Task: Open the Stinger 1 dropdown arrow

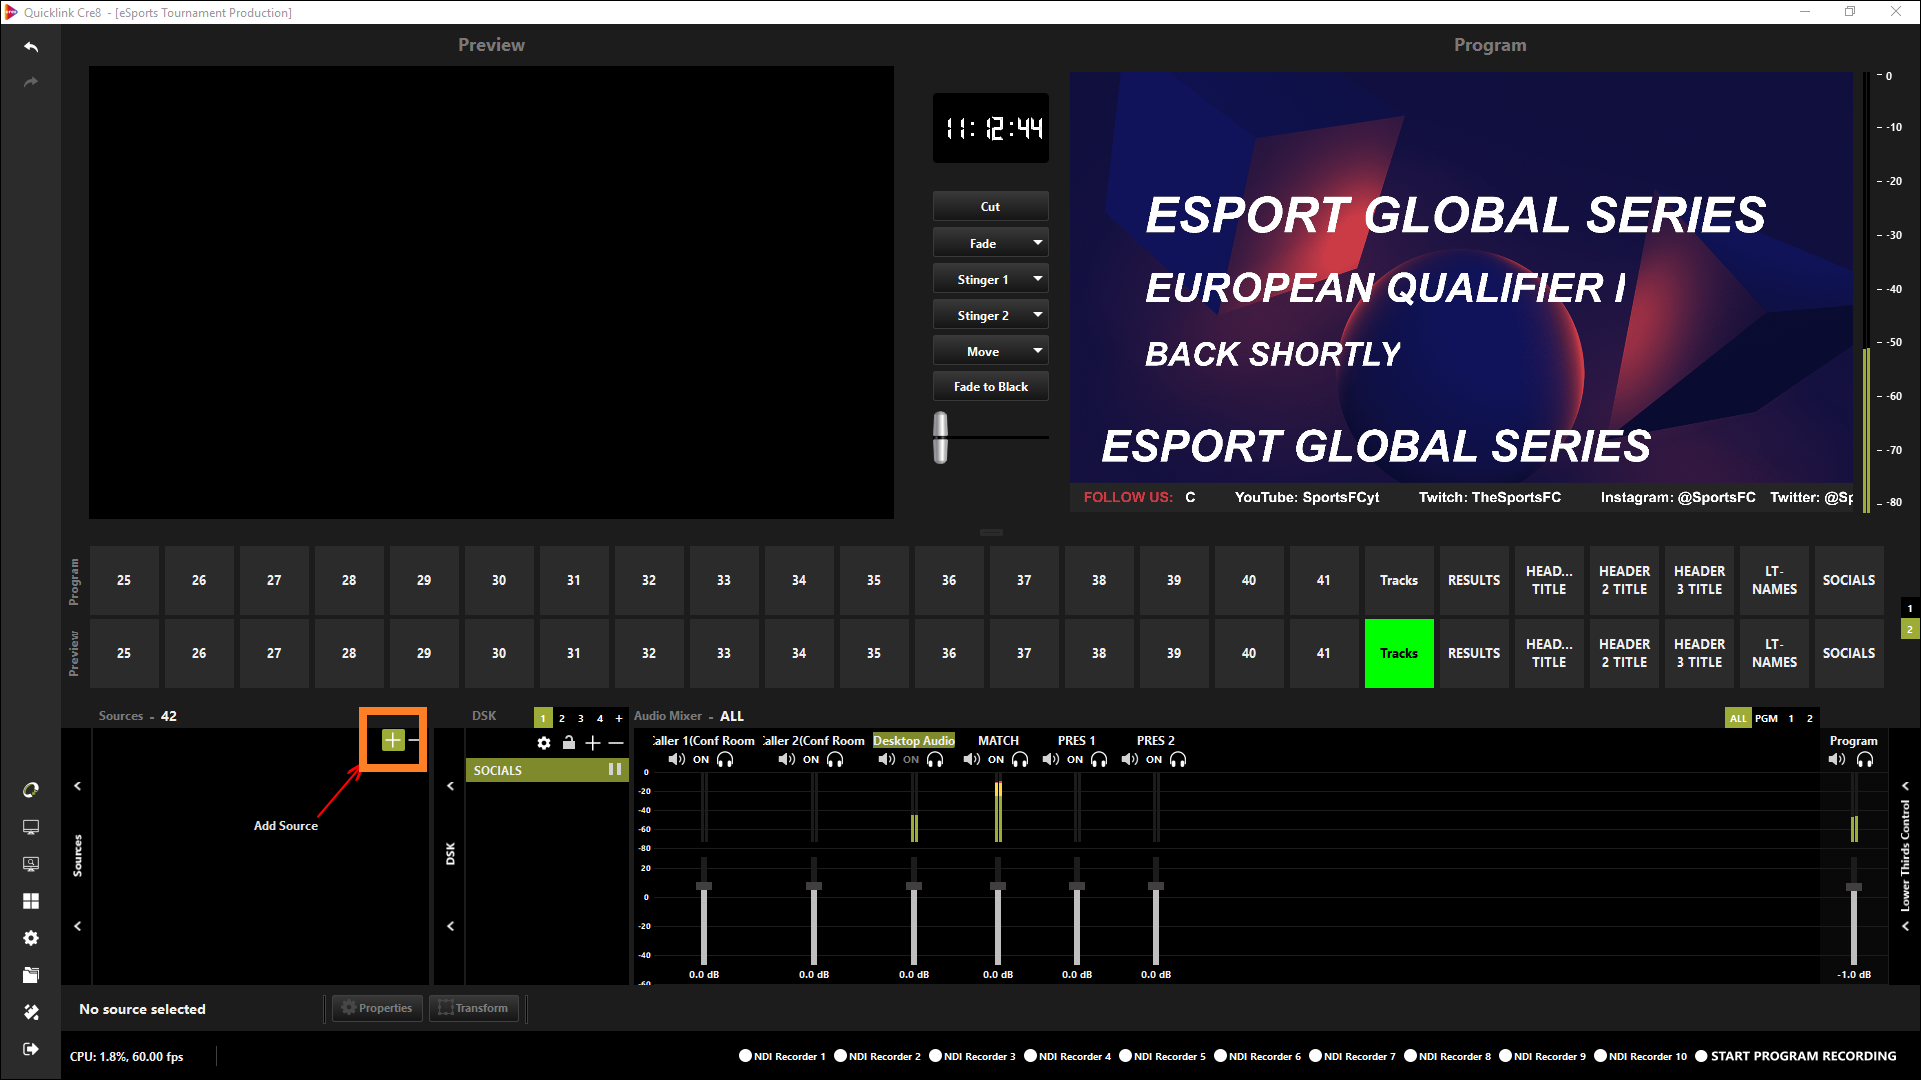Action: click(x=1038, y=279)
